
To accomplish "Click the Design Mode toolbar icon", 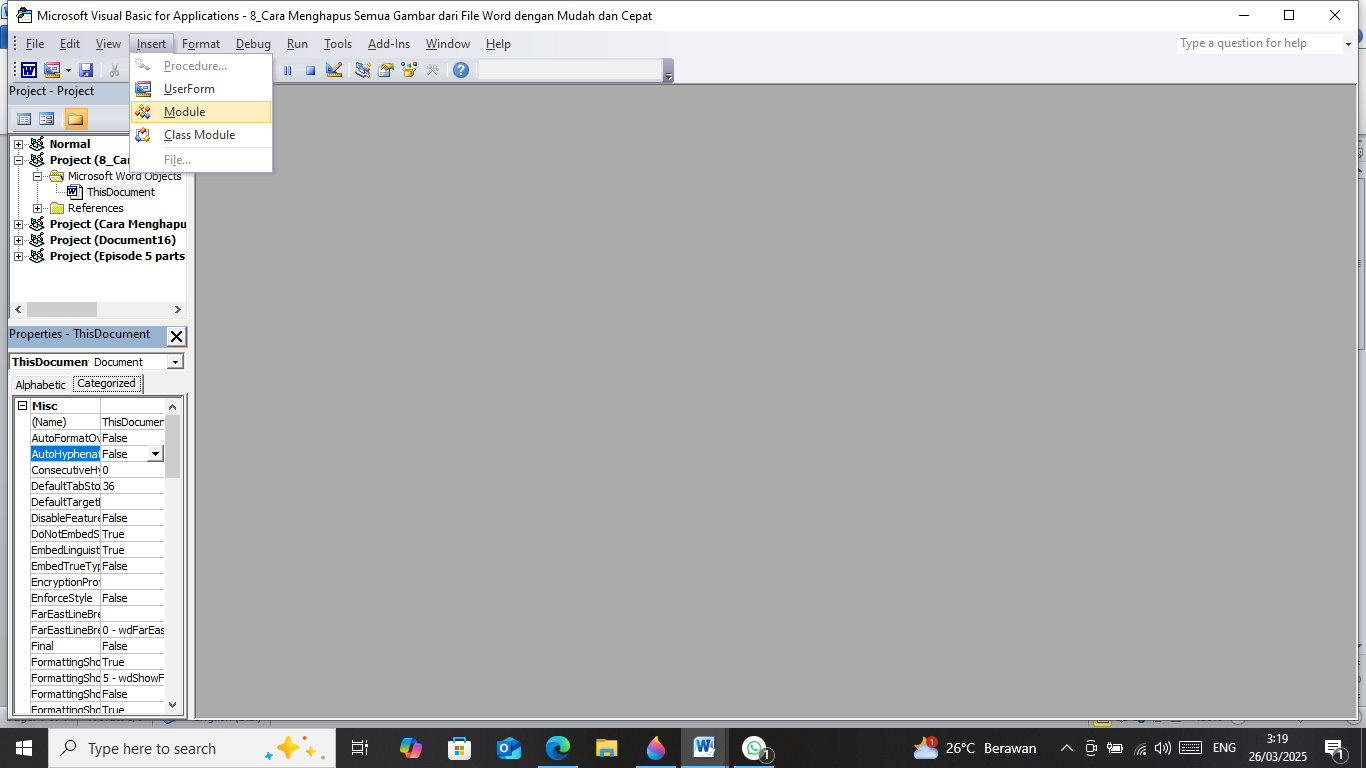I will tap(334, 70).
